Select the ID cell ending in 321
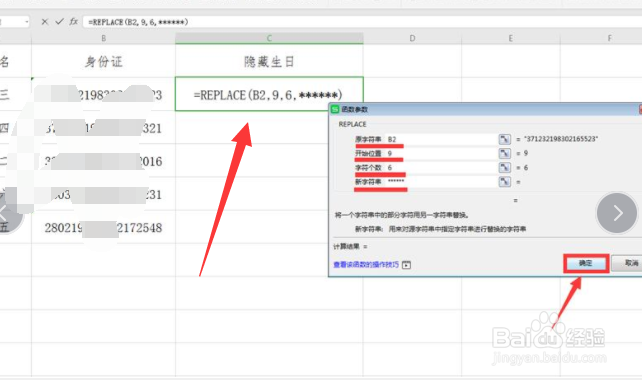642x380 pixels. (104, 128)
